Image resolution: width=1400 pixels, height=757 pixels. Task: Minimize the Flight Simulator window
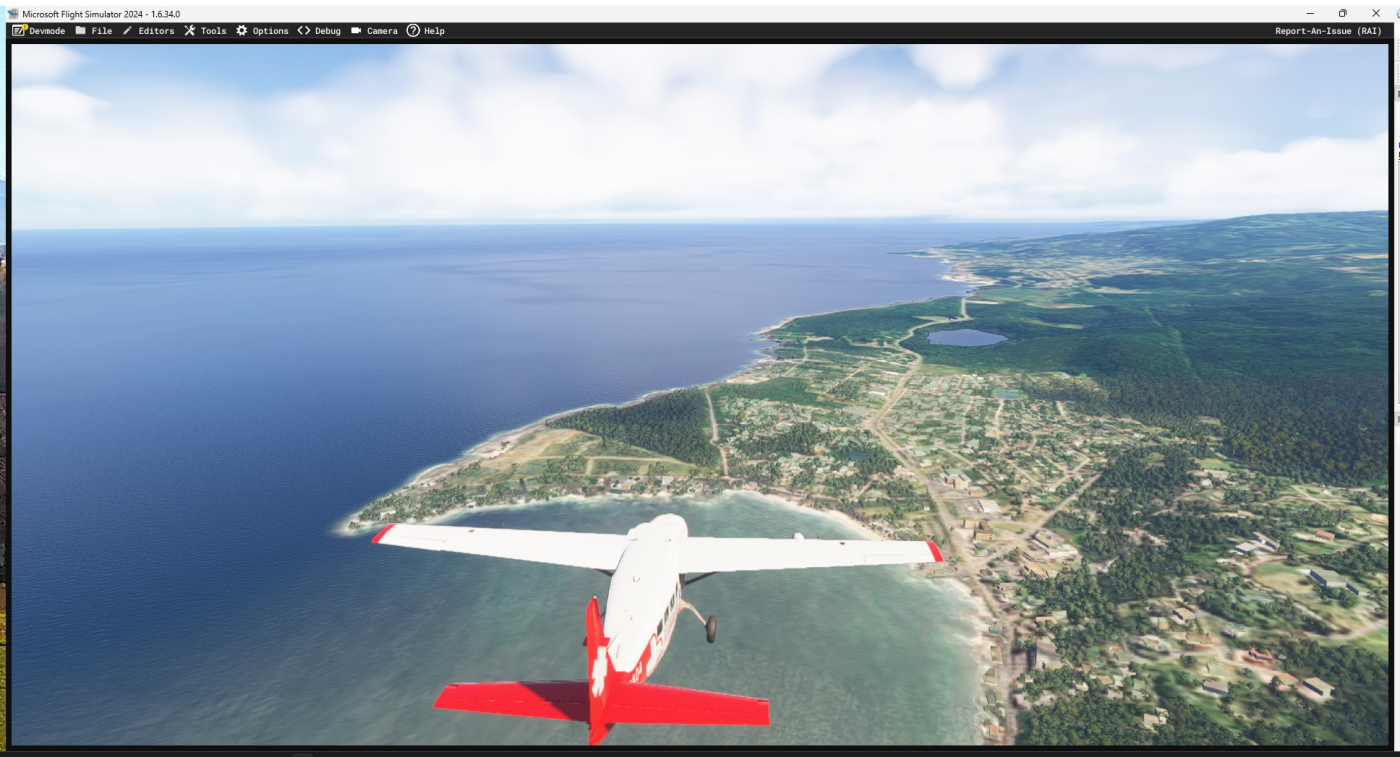1310,13
